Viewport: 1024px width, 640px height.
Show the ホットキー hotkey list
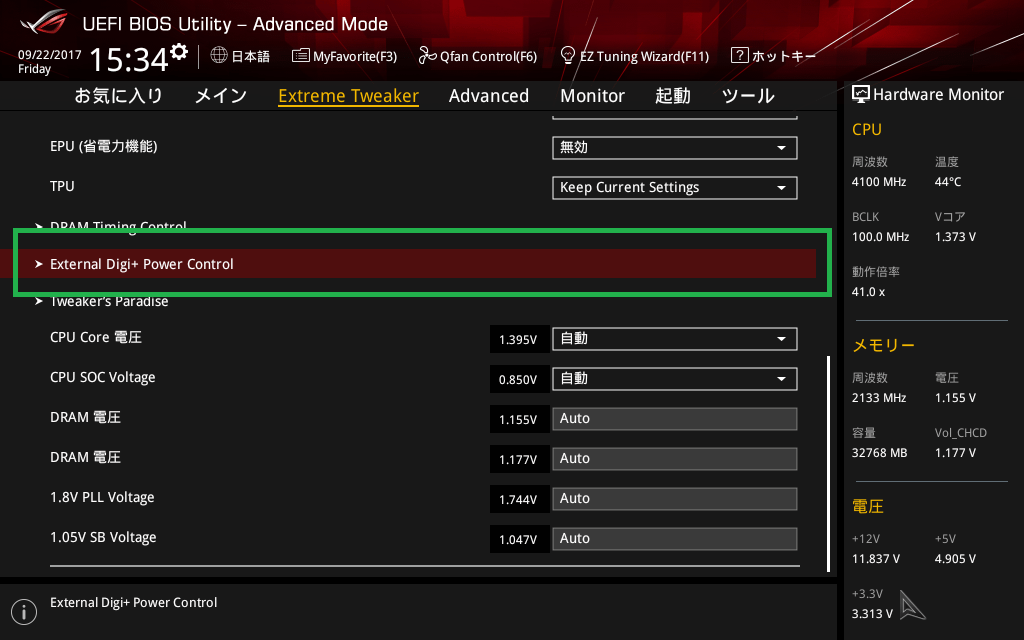click(x=773, y=56)
